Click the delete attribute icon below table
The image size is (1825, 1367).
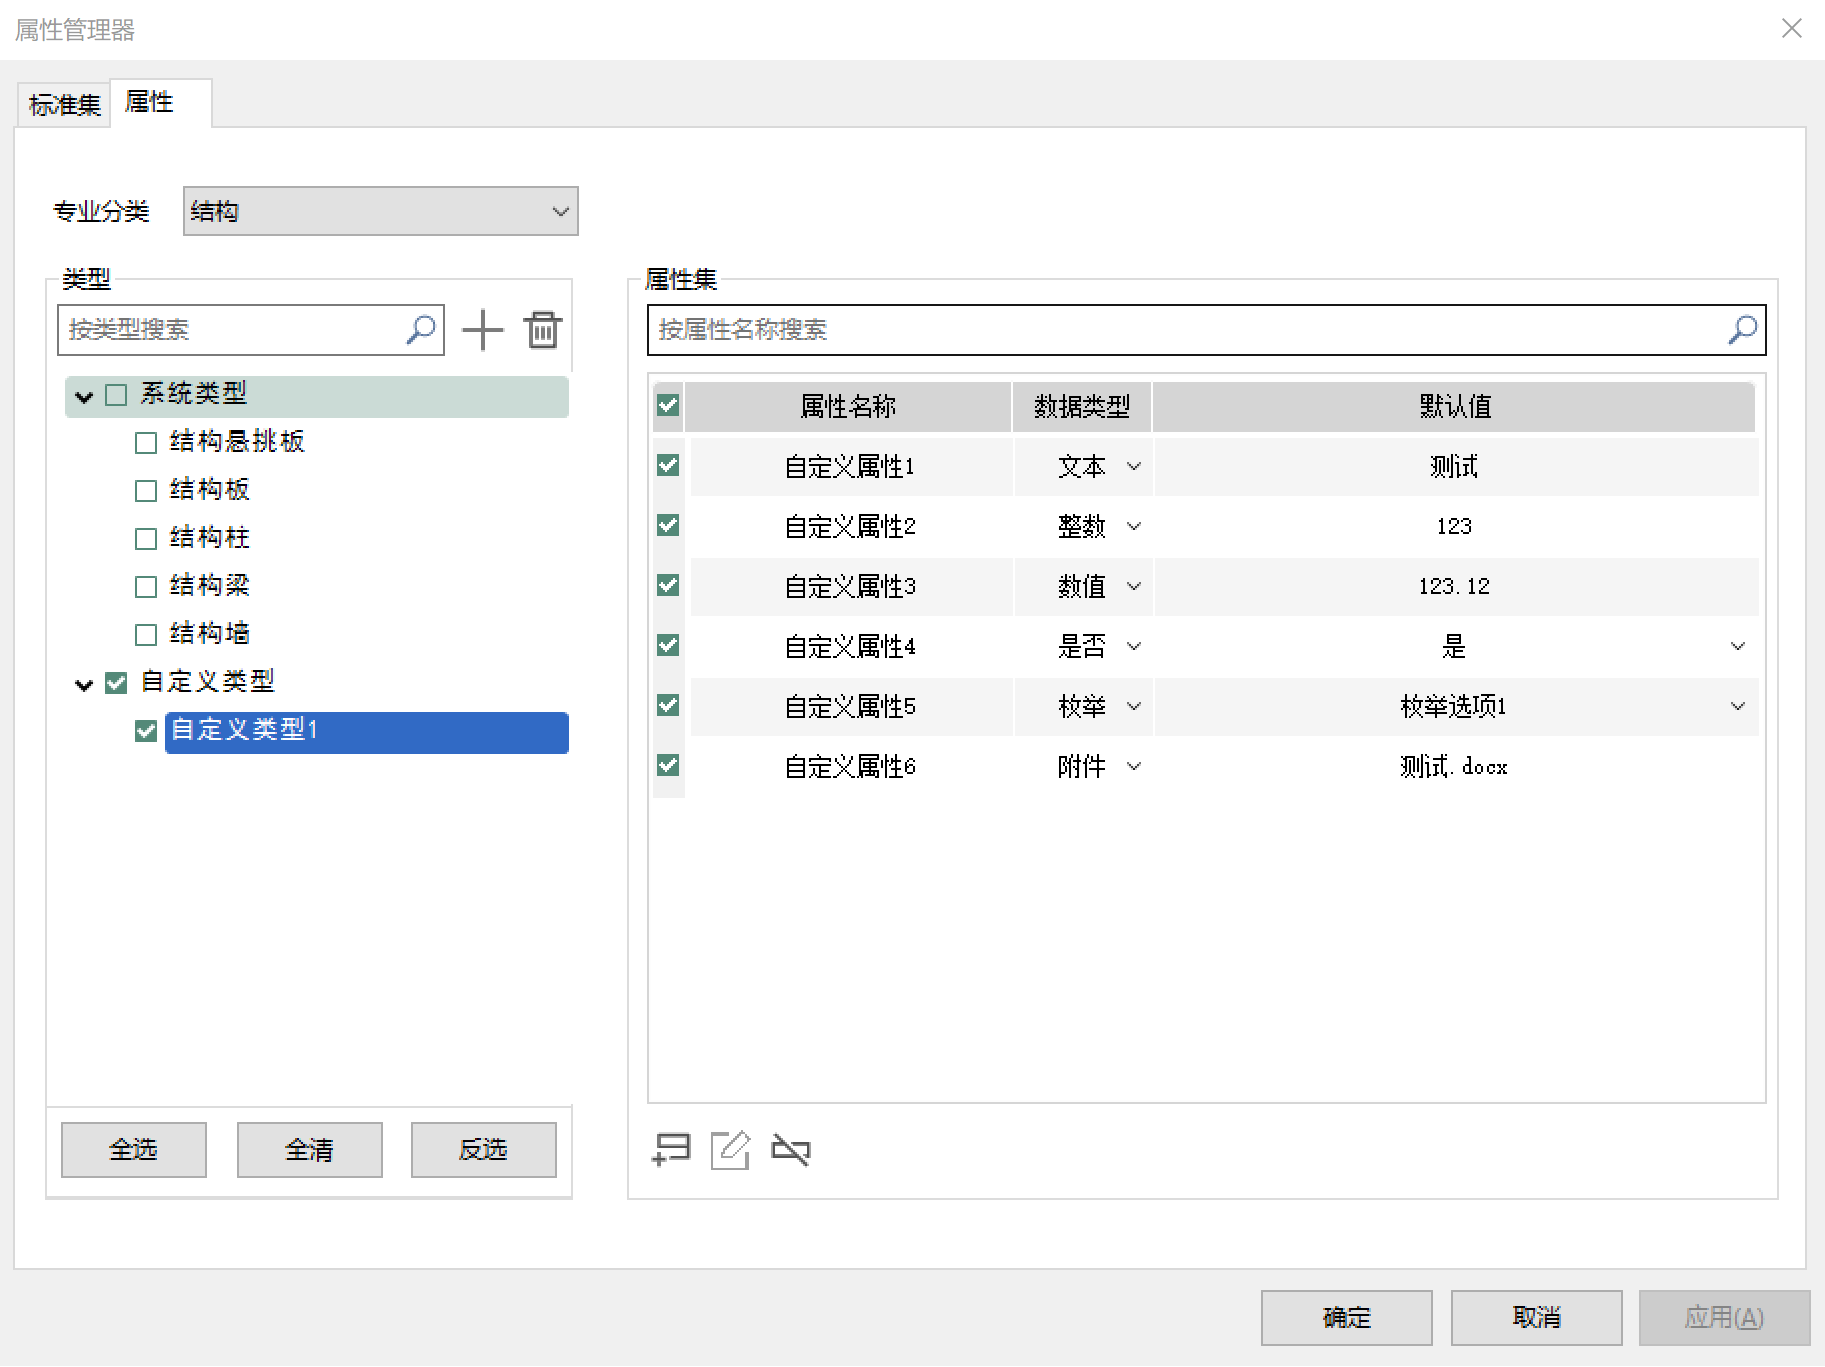point(791,1150)
